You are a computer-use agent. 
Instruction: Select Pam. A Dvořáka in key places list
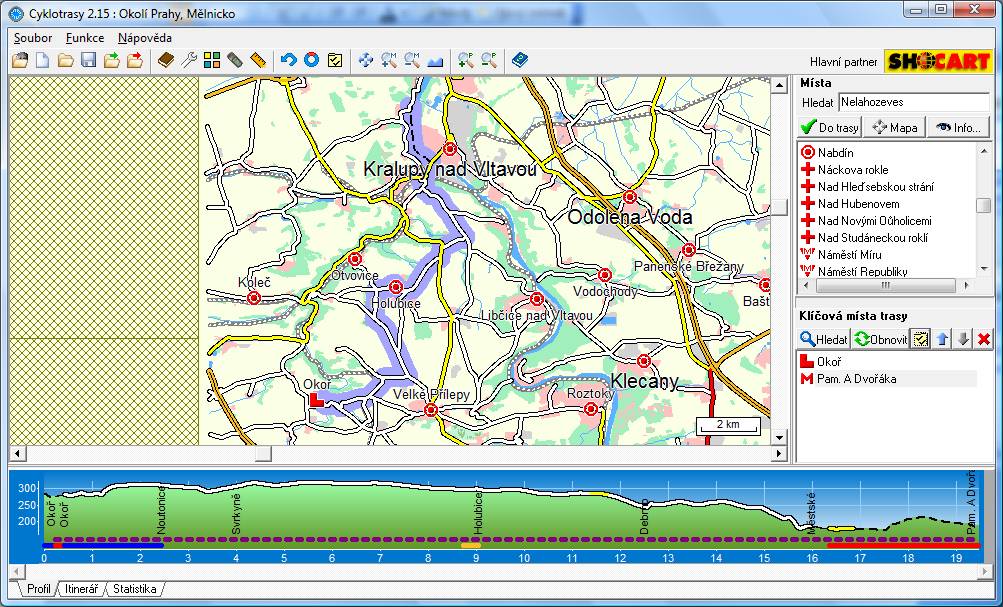(856, 379)
